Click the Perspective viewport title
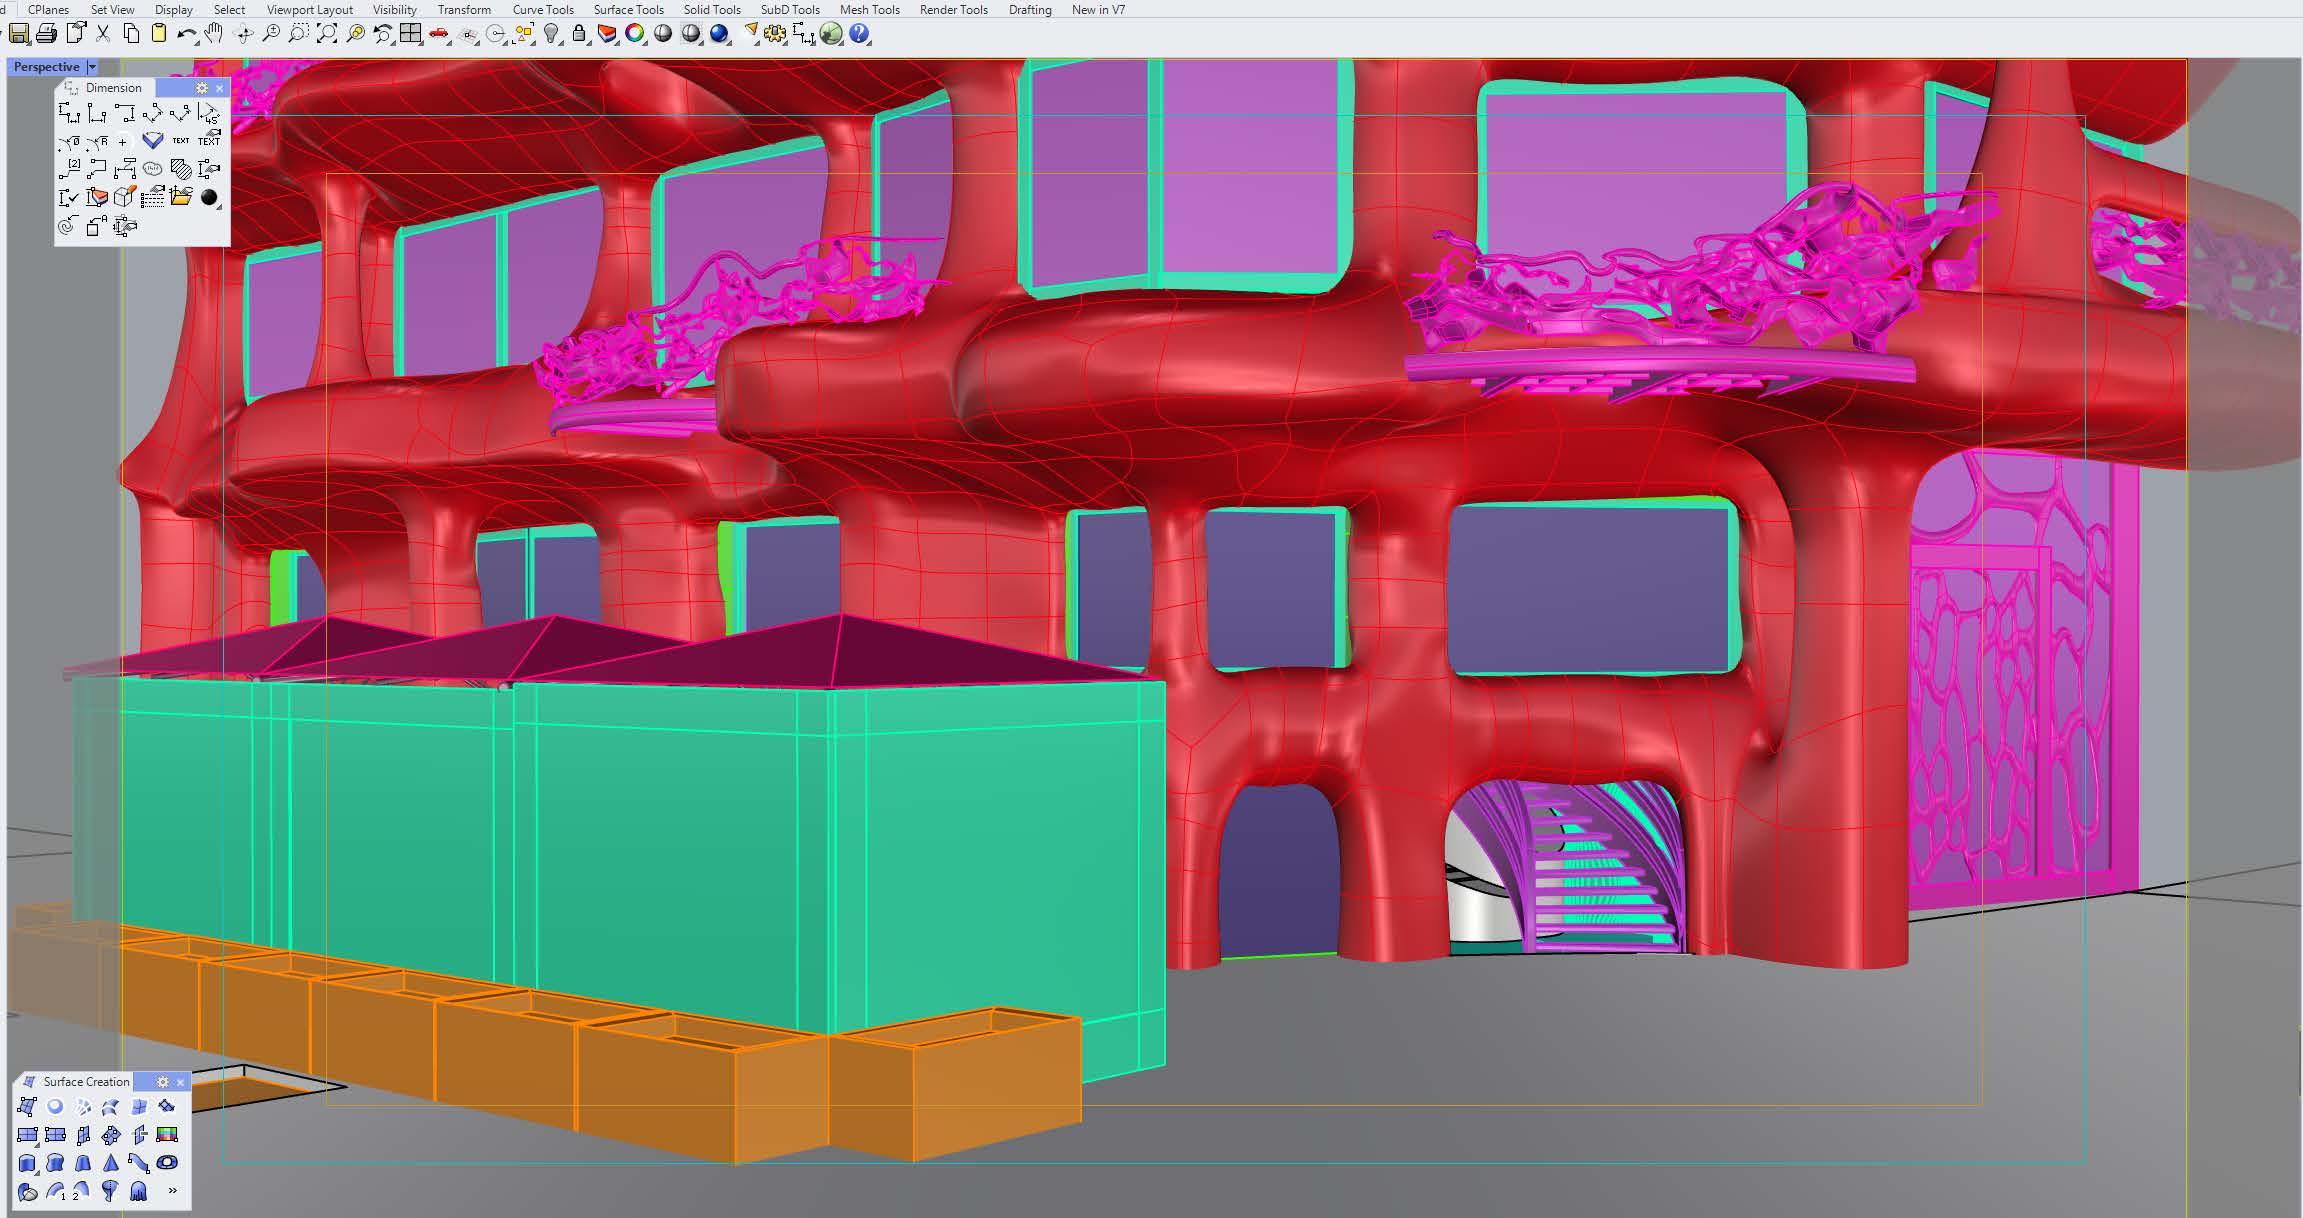Image resolution: width=2303 pixels, height=1218 pixels. (46, 67)
